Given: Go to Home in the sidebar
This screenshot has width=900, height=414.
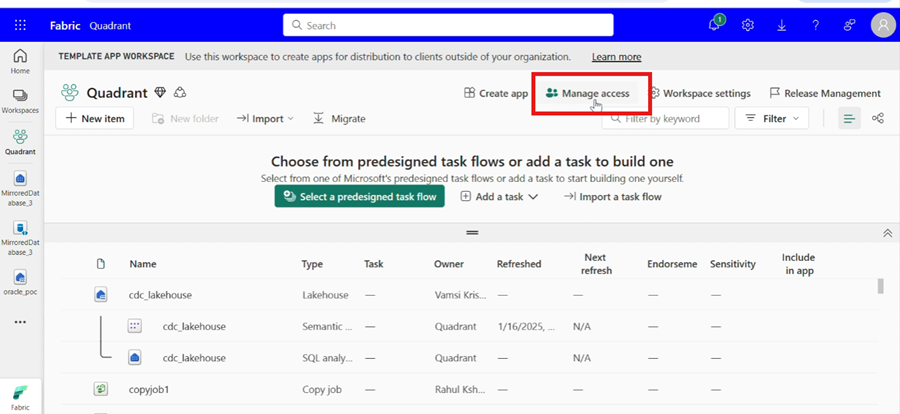Looking at the screenshot, I should click(x=20, y=61).
